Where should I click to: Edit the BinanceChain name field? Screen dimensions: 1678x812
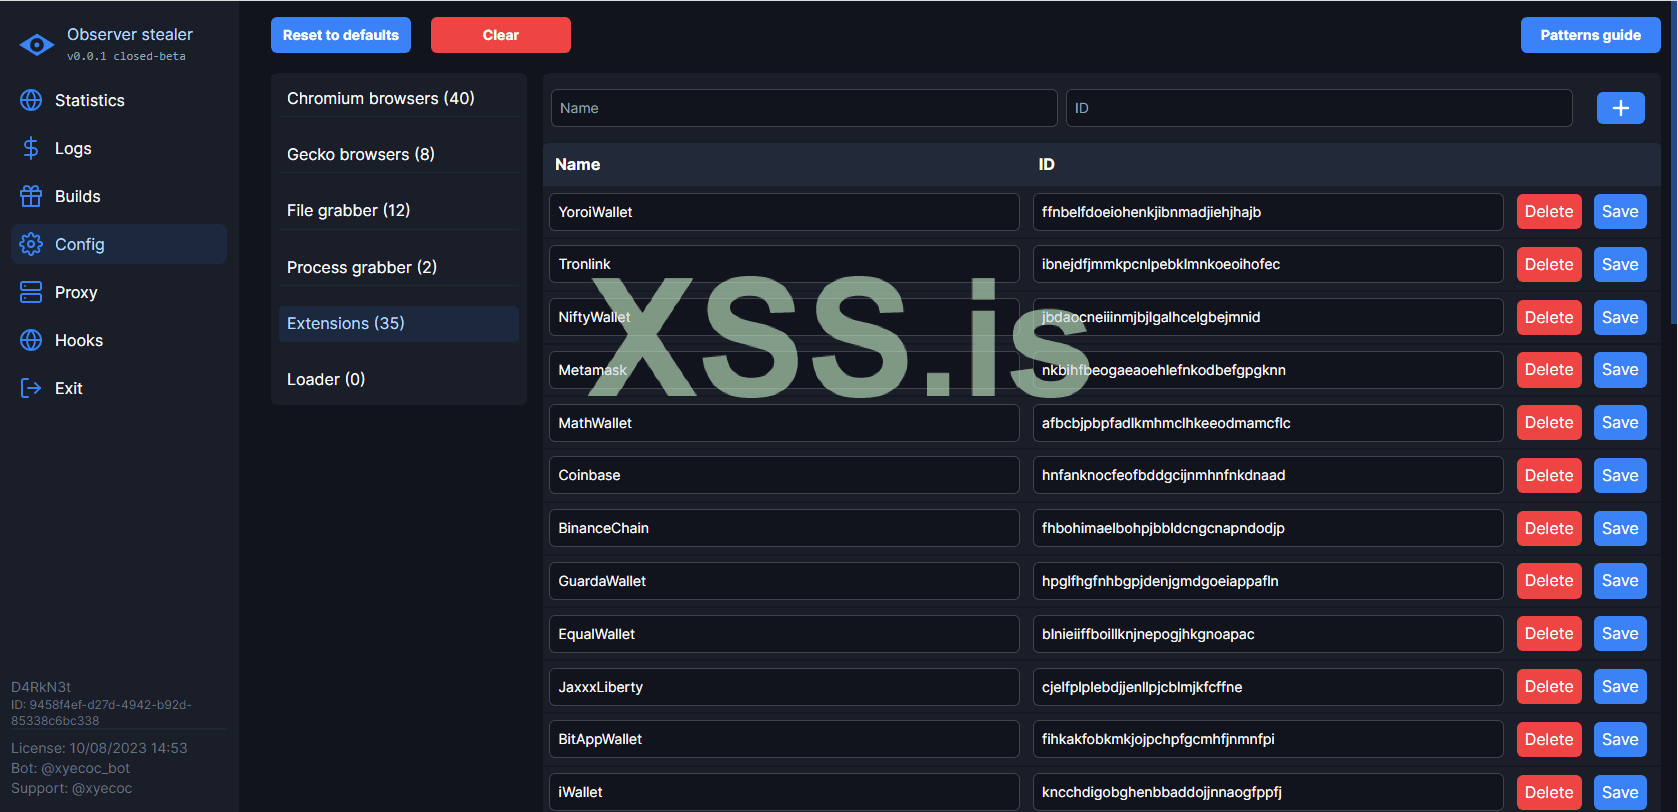784,528
